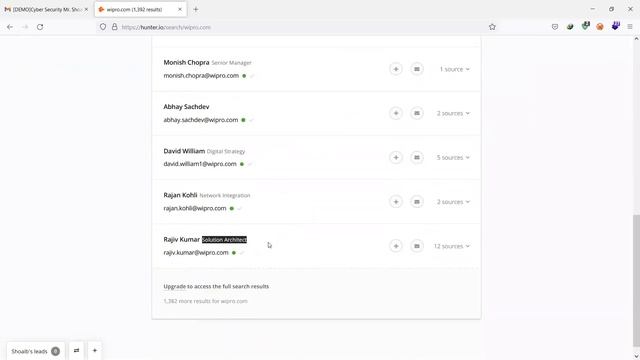Click the name Rajiv Kumar
This screenshot has width=640, height=360.
[x=182, y=240]
